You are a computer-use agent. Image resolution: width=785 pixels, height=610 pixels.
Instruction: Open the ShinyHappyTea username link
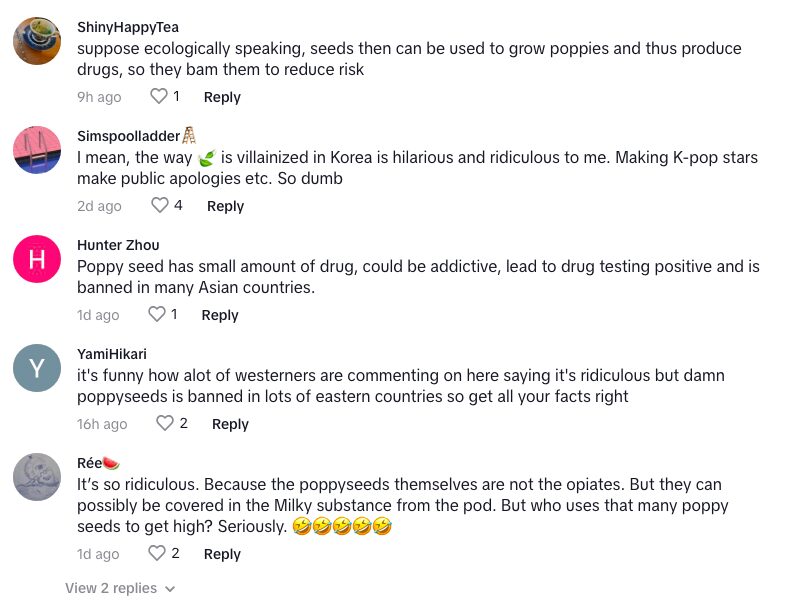point(128,27)
